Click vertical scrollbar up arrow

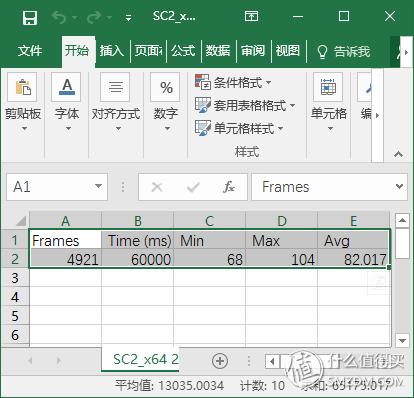pos(402,220)
